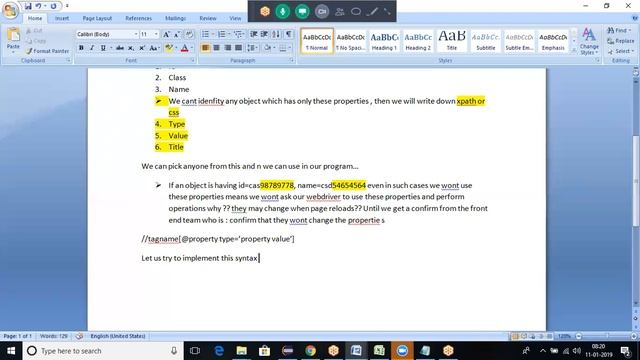Apply the Heading 1 style
The height and width of the screenshot is (360, 640).
point(384,41)
